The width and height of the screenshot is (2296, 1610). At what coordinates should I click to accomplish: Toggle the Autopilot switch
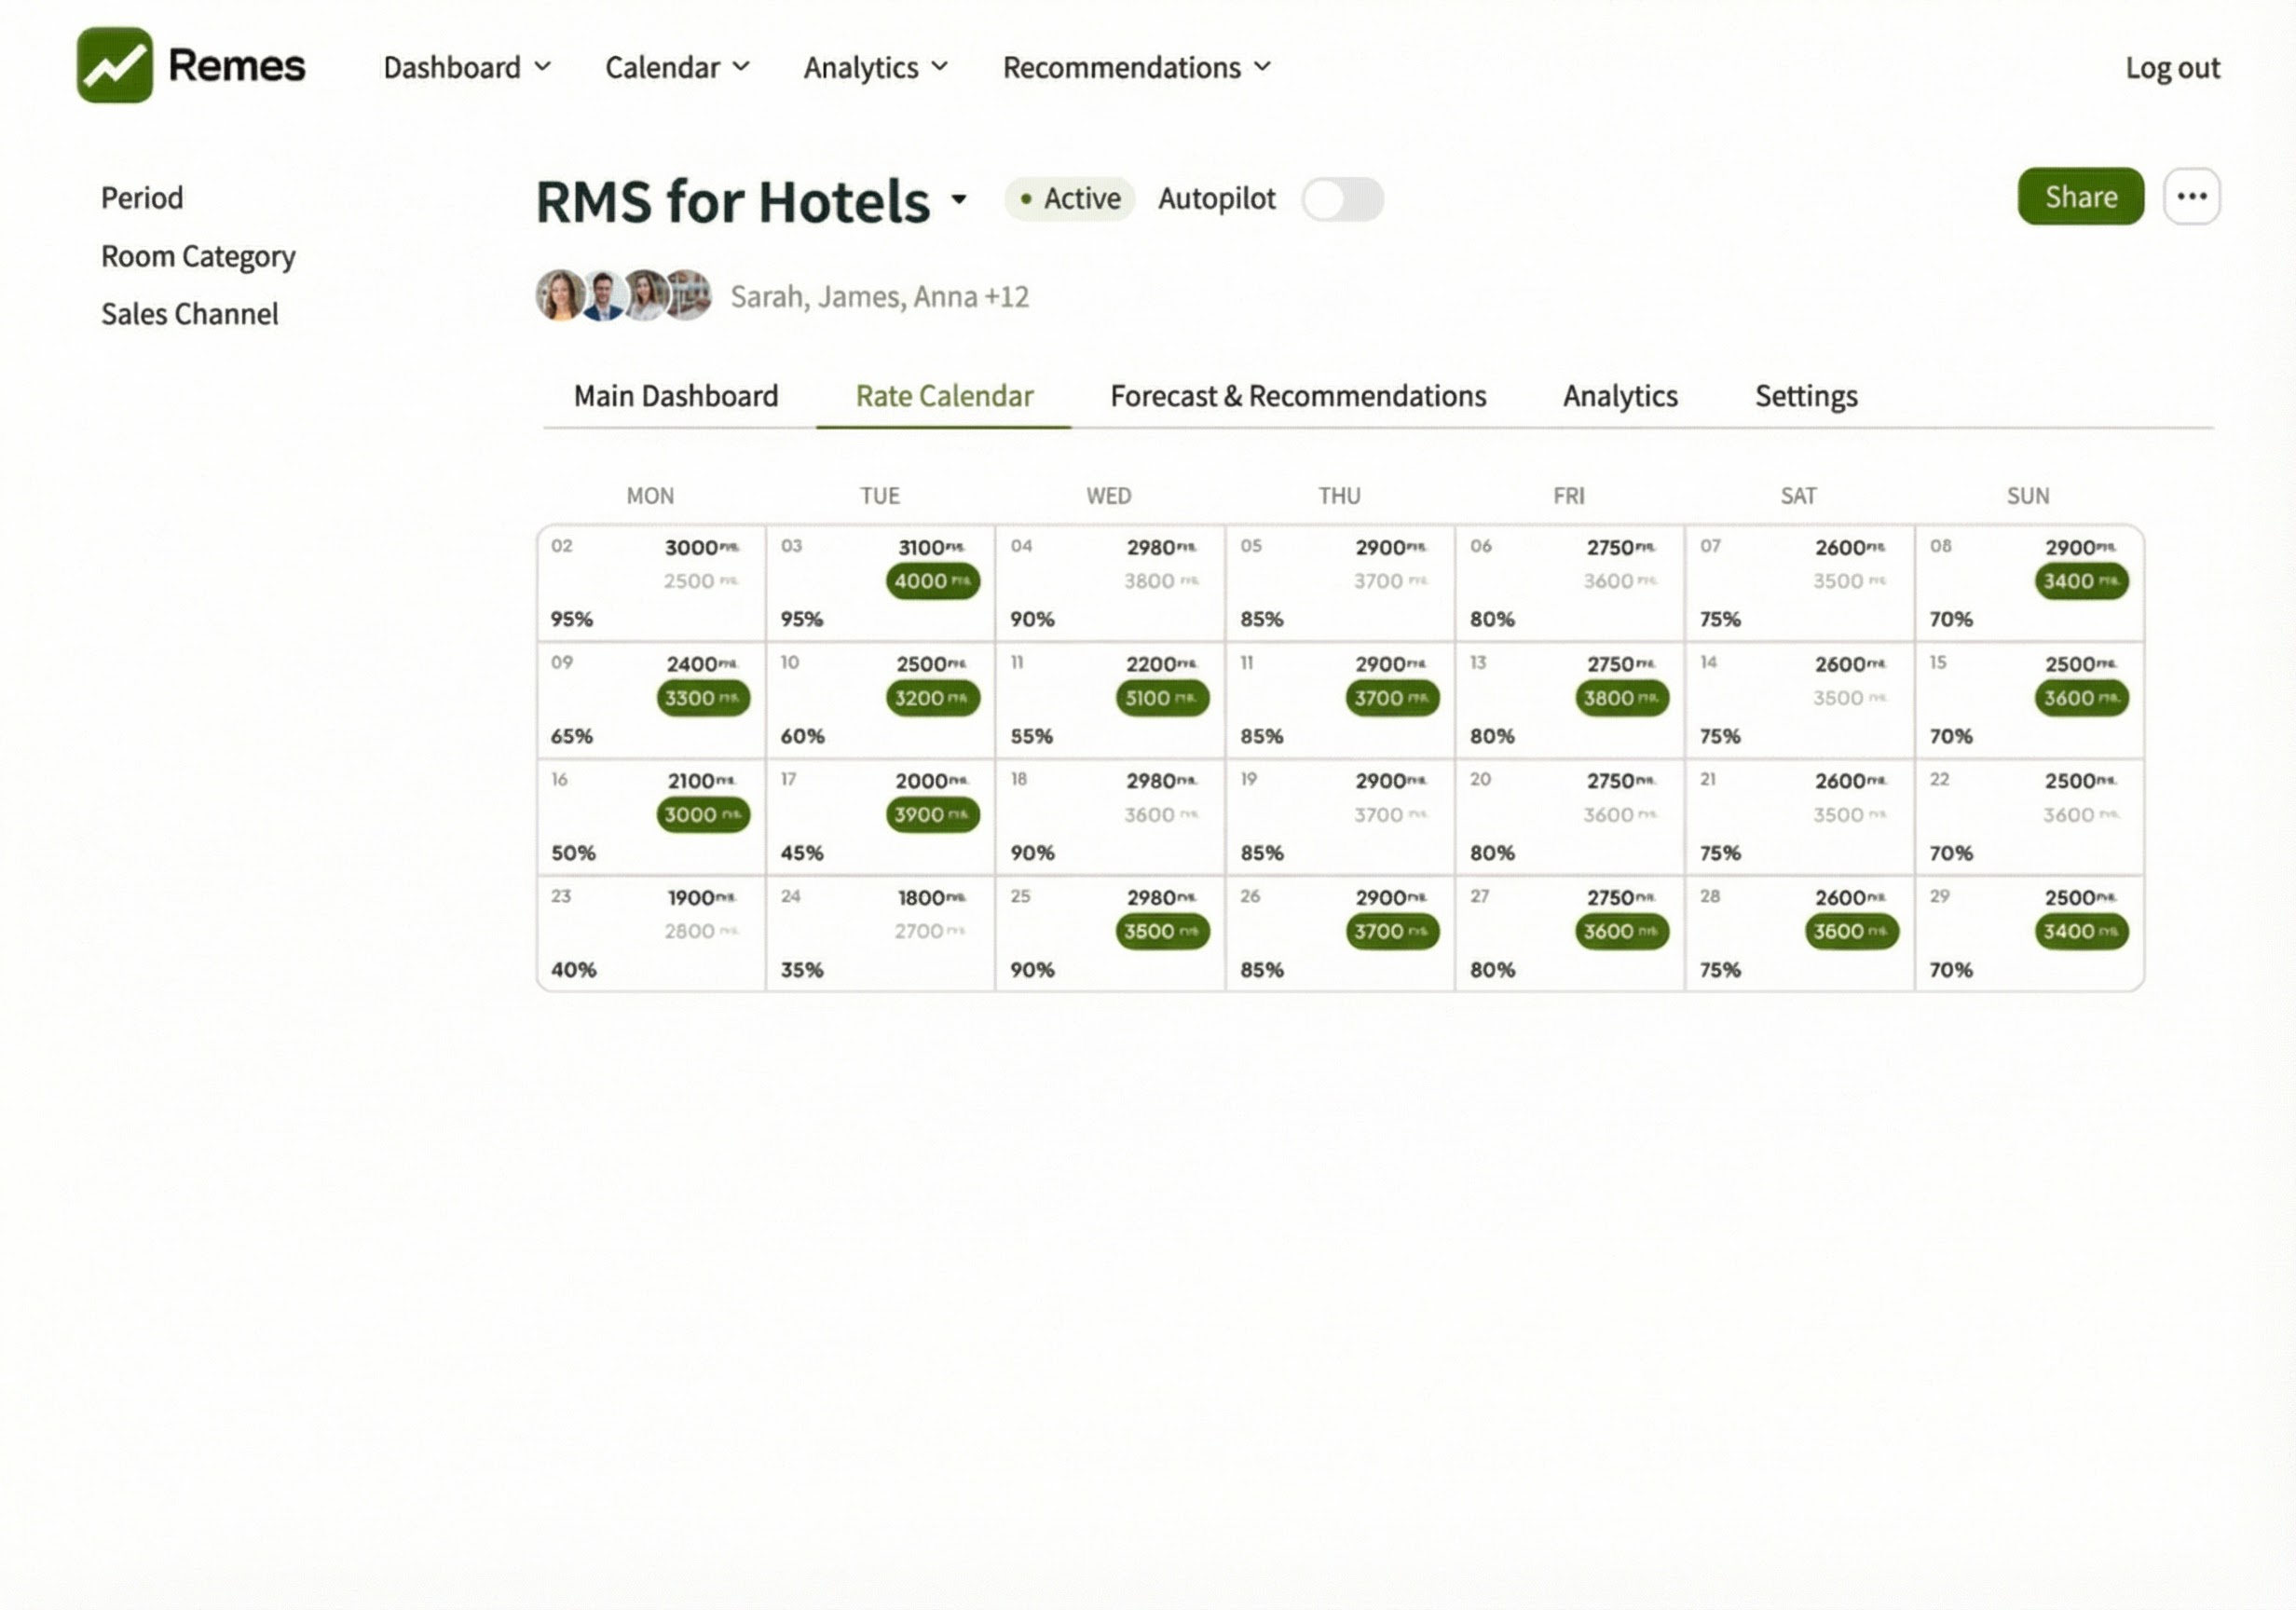[1342, 199]
